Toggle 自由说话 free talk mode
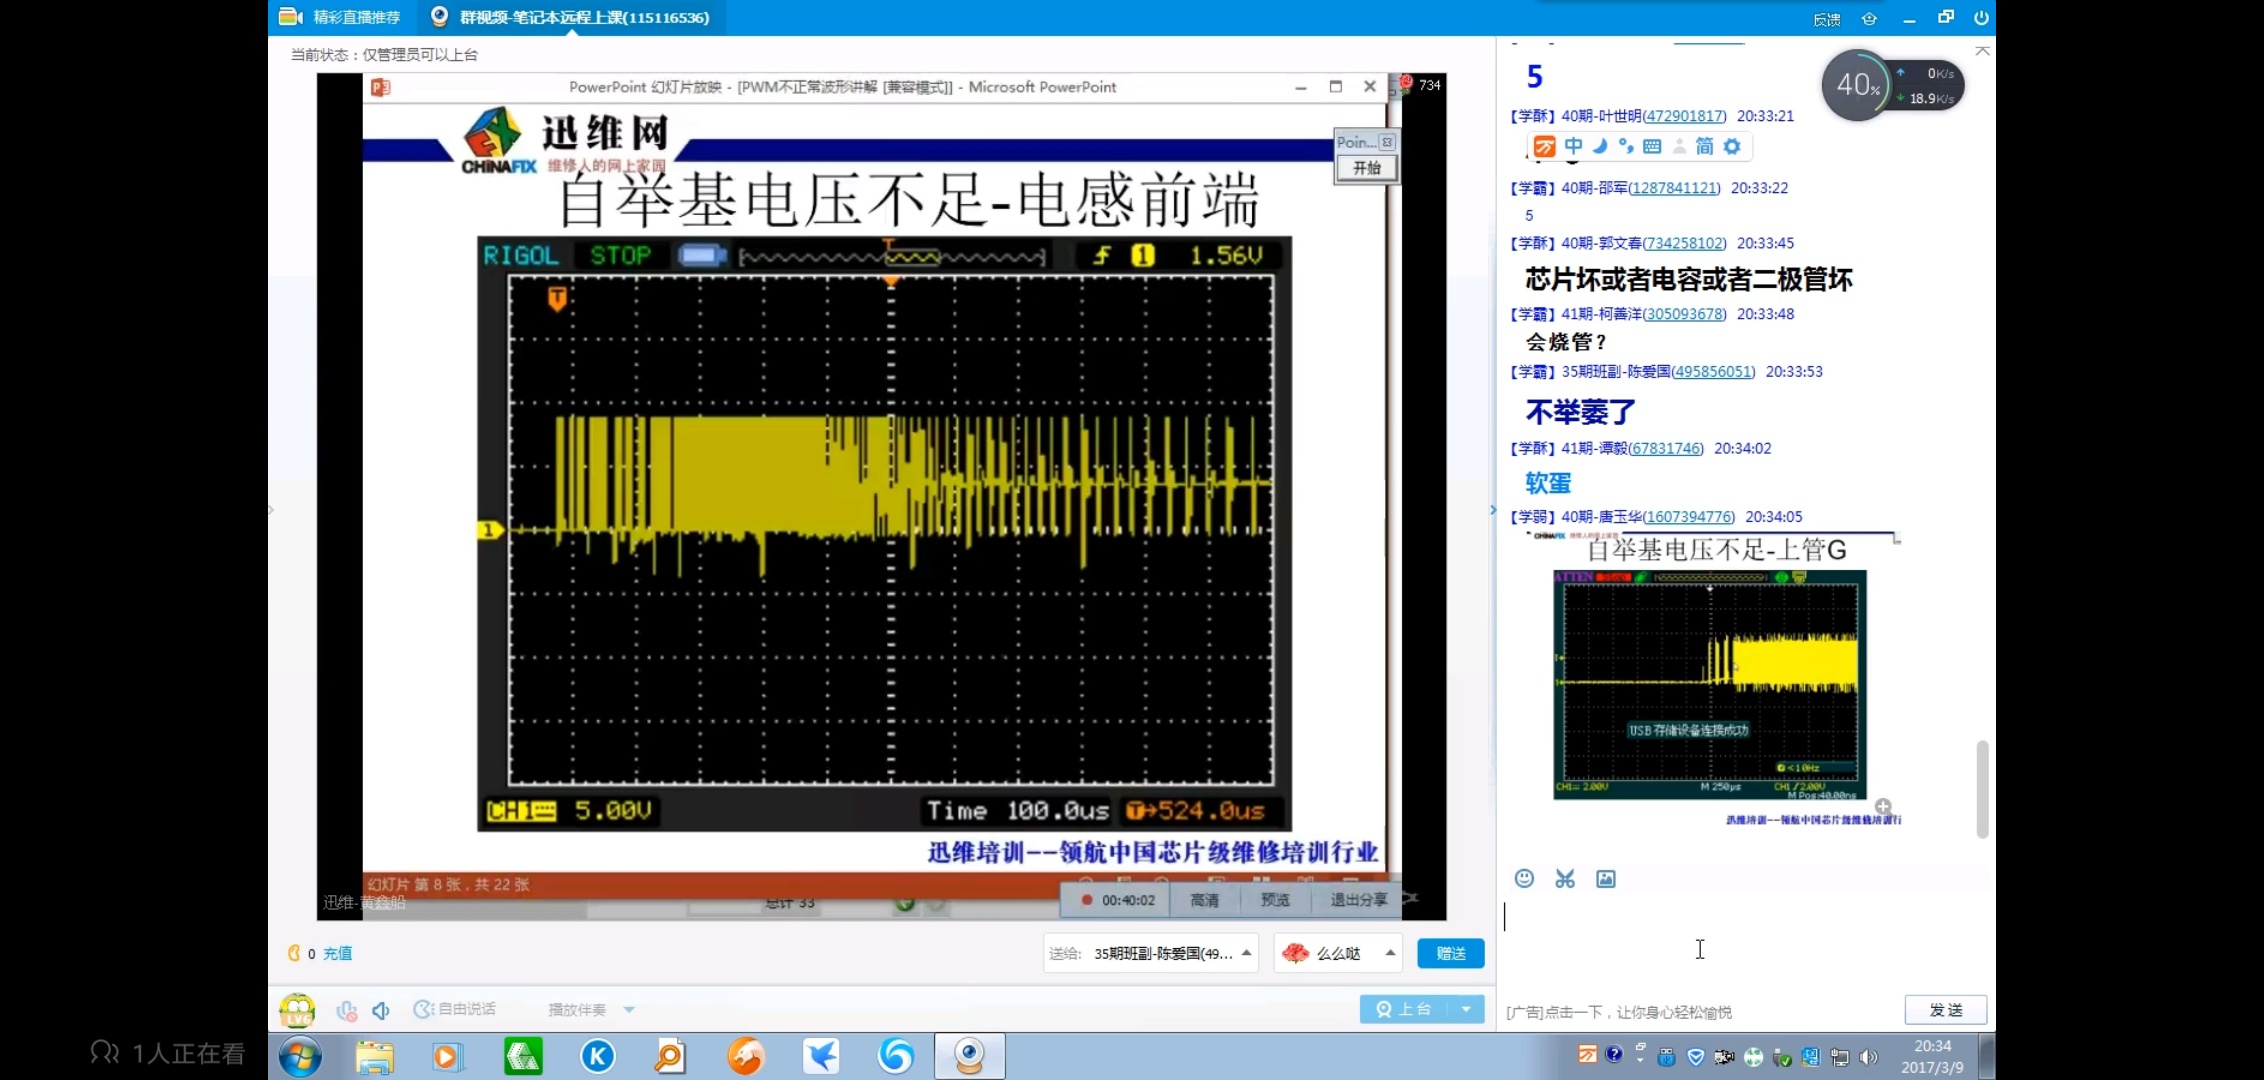Viewport: 2264px width, 1080px height. [x=456, y=1010]
